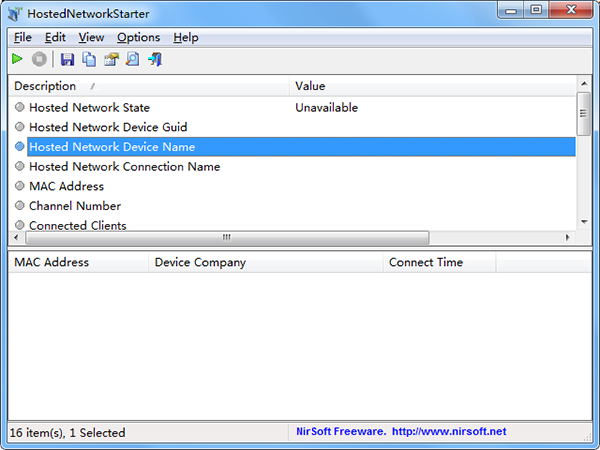Open the Help menu
The width and height of the screenshot is (600, 450).
(x=186, y=38)
